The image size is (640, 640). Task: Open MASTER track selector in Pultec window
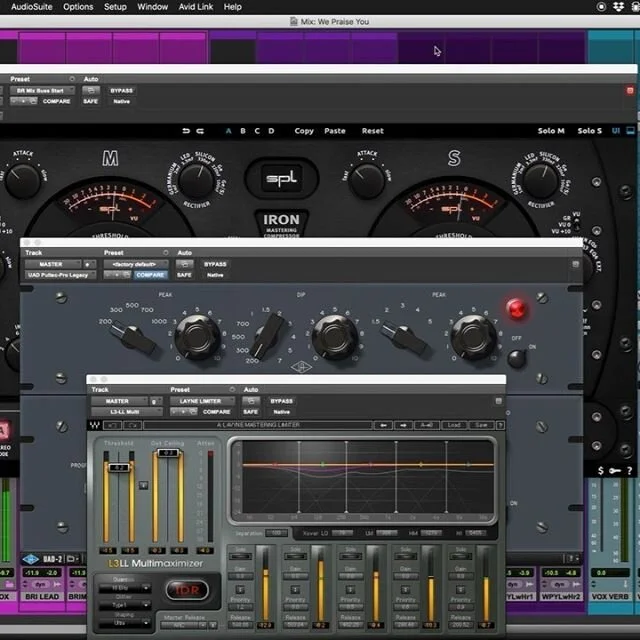pyautogui.click(x=53, y=264)
